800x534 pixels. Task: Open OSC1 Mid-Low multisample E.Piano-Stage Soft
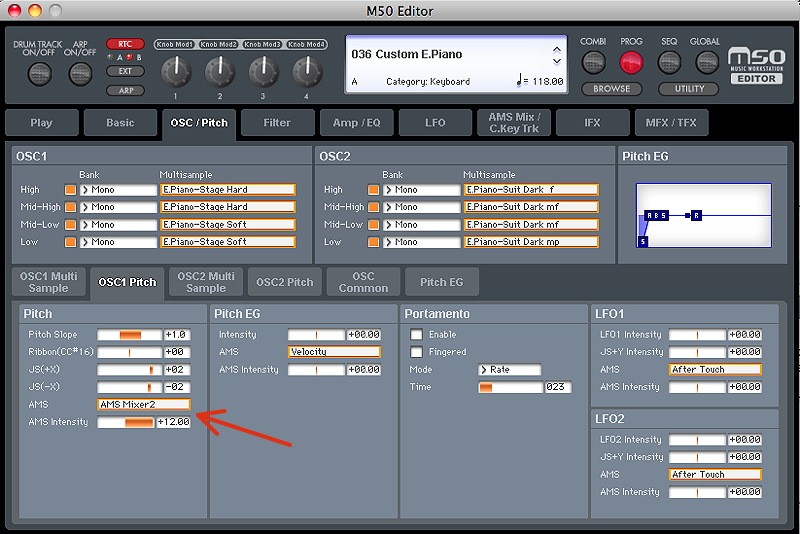coord(228,224)
